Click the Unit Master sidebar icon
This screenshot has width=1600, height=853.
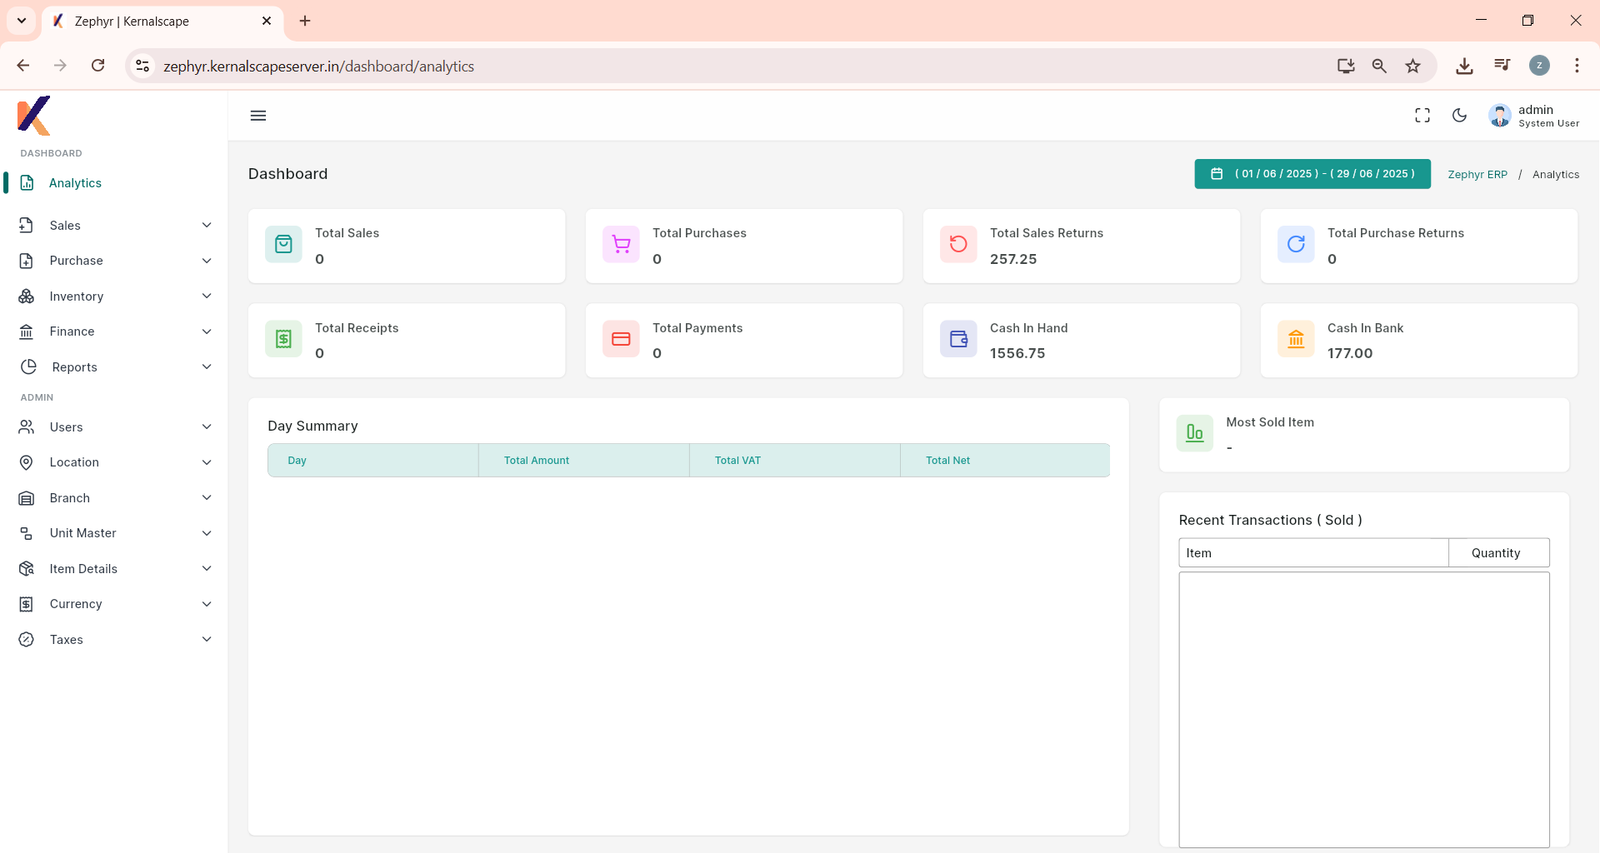coord(27,533)
